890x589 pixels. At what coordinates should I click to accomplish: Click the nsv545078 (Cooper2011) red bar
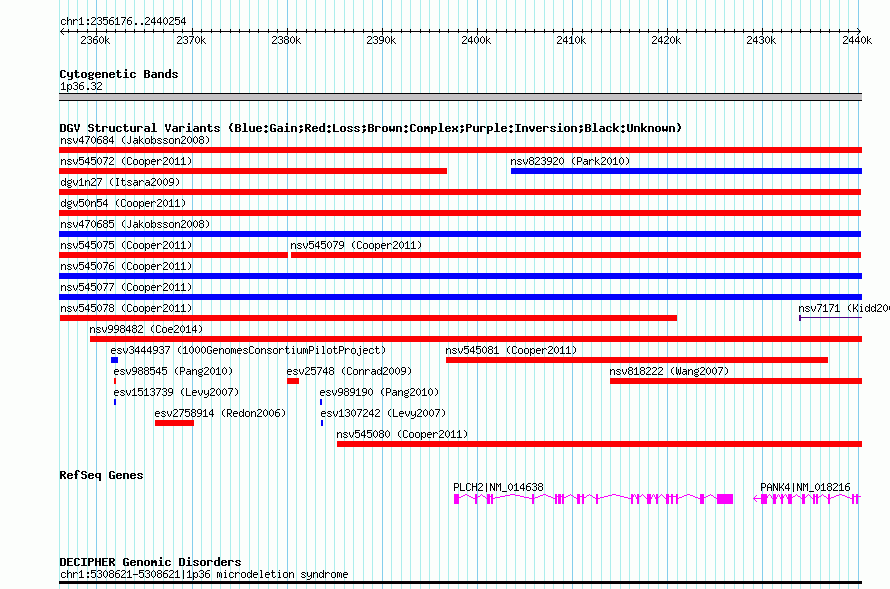[x=368, y=318]
